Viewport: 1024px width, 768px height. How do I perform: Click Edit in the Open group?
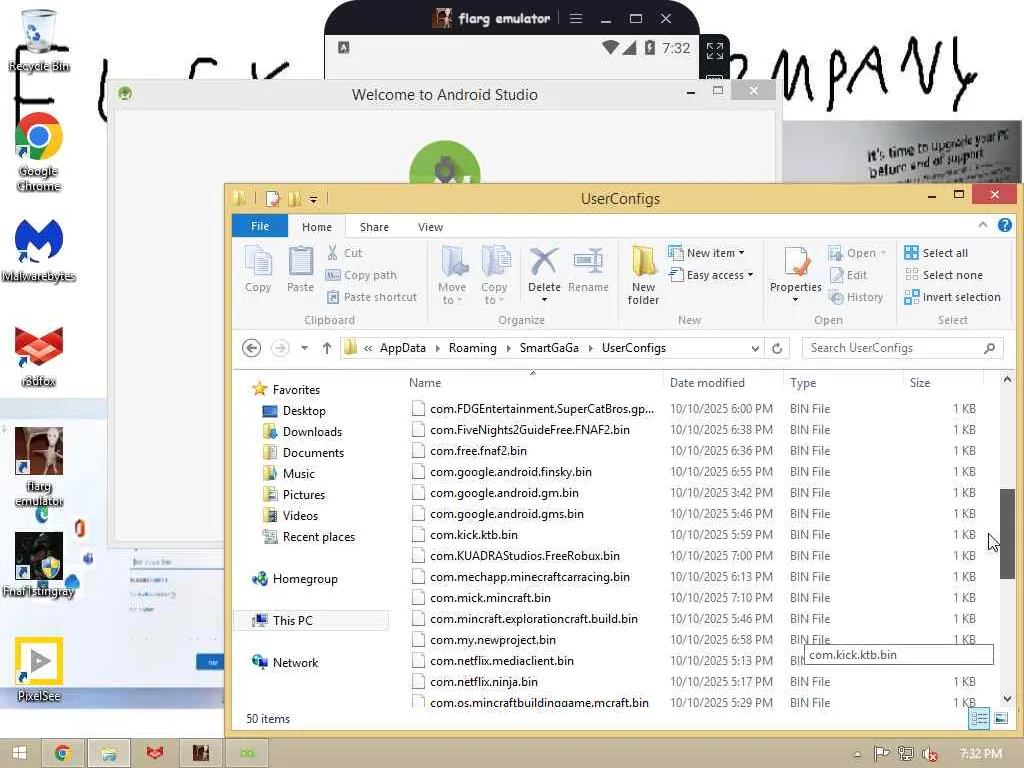848,275
